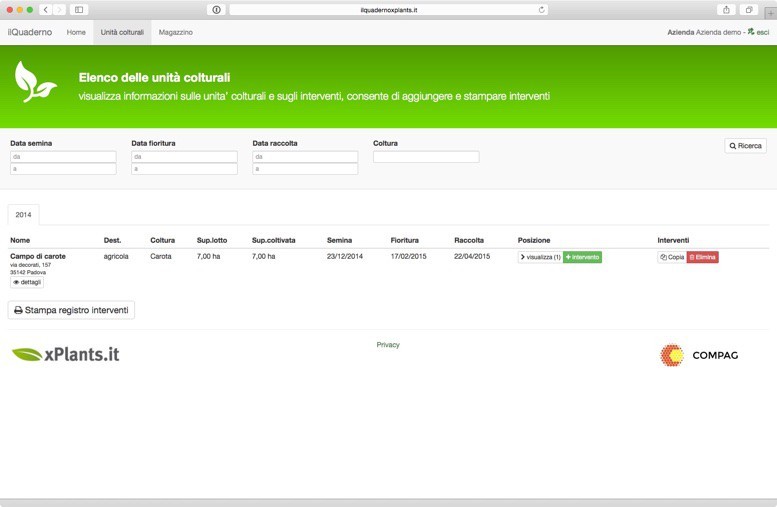Add new tab with plus icon
Screen dimensions: 777x507
coord(771,13)
